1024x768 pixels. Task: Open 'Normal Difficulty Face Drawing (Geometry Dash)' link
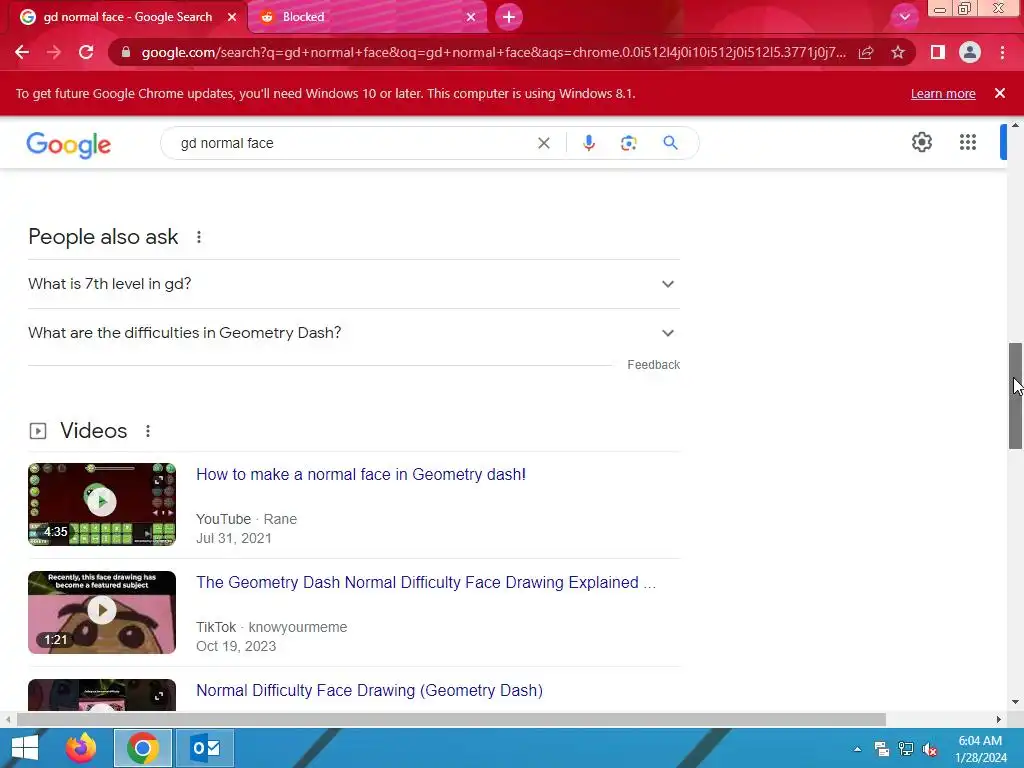click(369, 690)
